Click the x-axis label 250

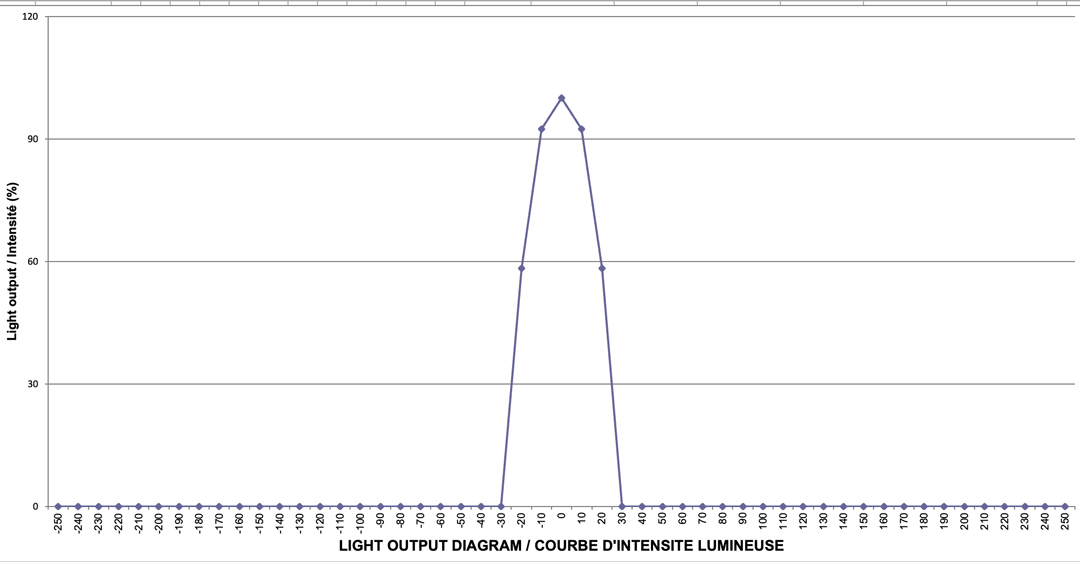tap(1065, 520)
